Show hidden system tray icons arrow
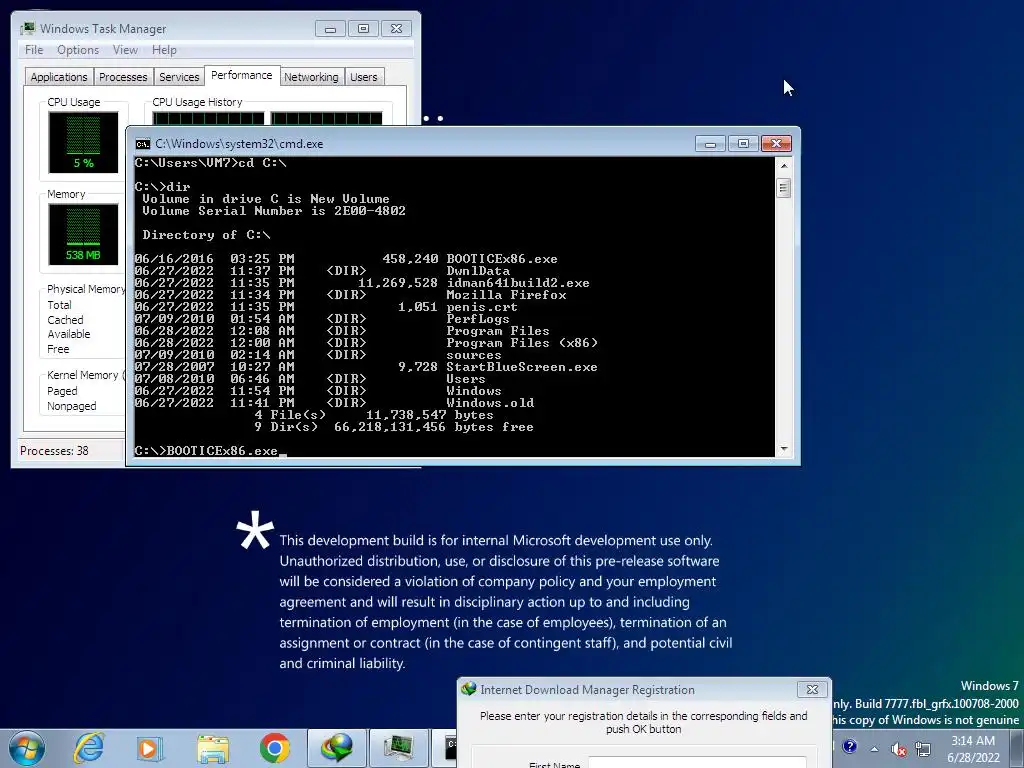 point(874,748)
